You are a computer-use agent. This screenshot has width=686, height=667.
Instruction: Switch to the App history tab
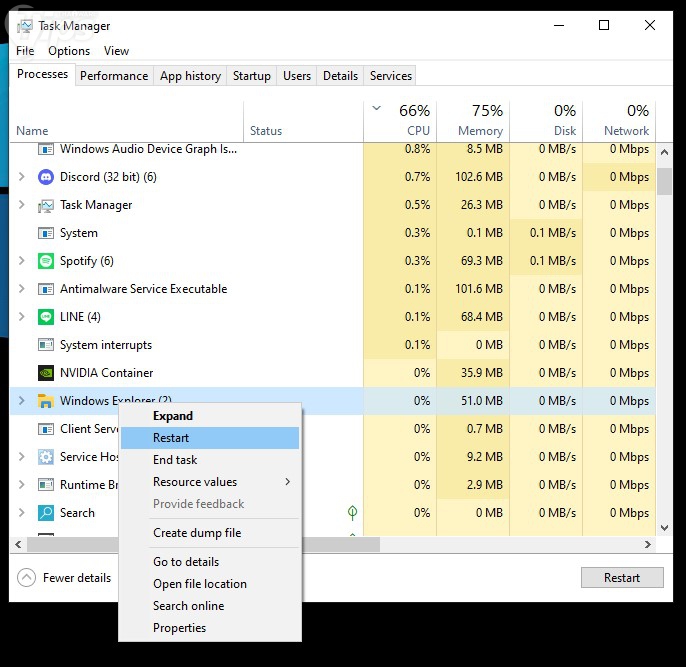(190, 76)
